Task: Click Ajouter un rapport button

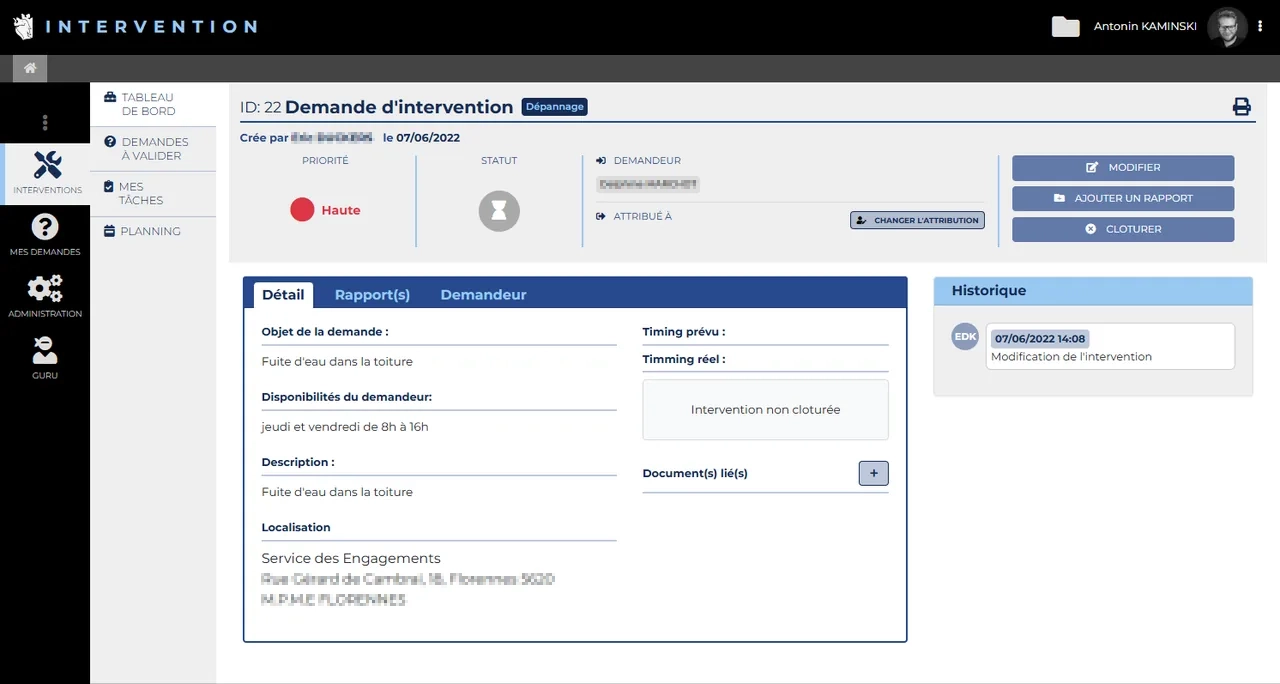Action: tap(1123, 199)
